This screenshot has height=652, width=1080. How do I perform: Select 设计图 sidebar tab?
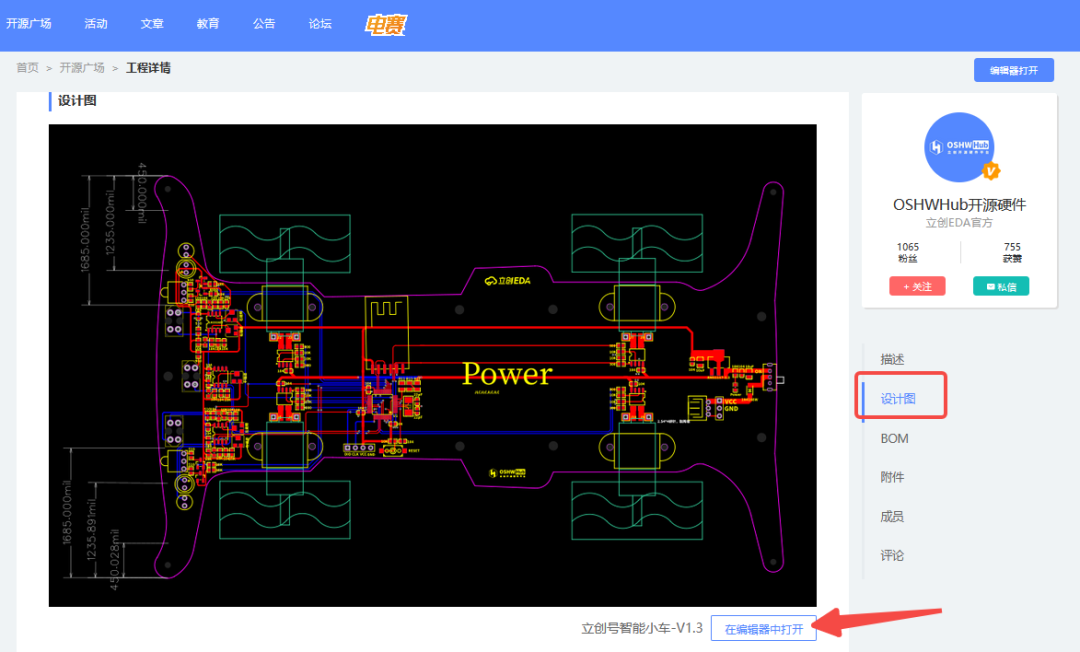(898, 399)
